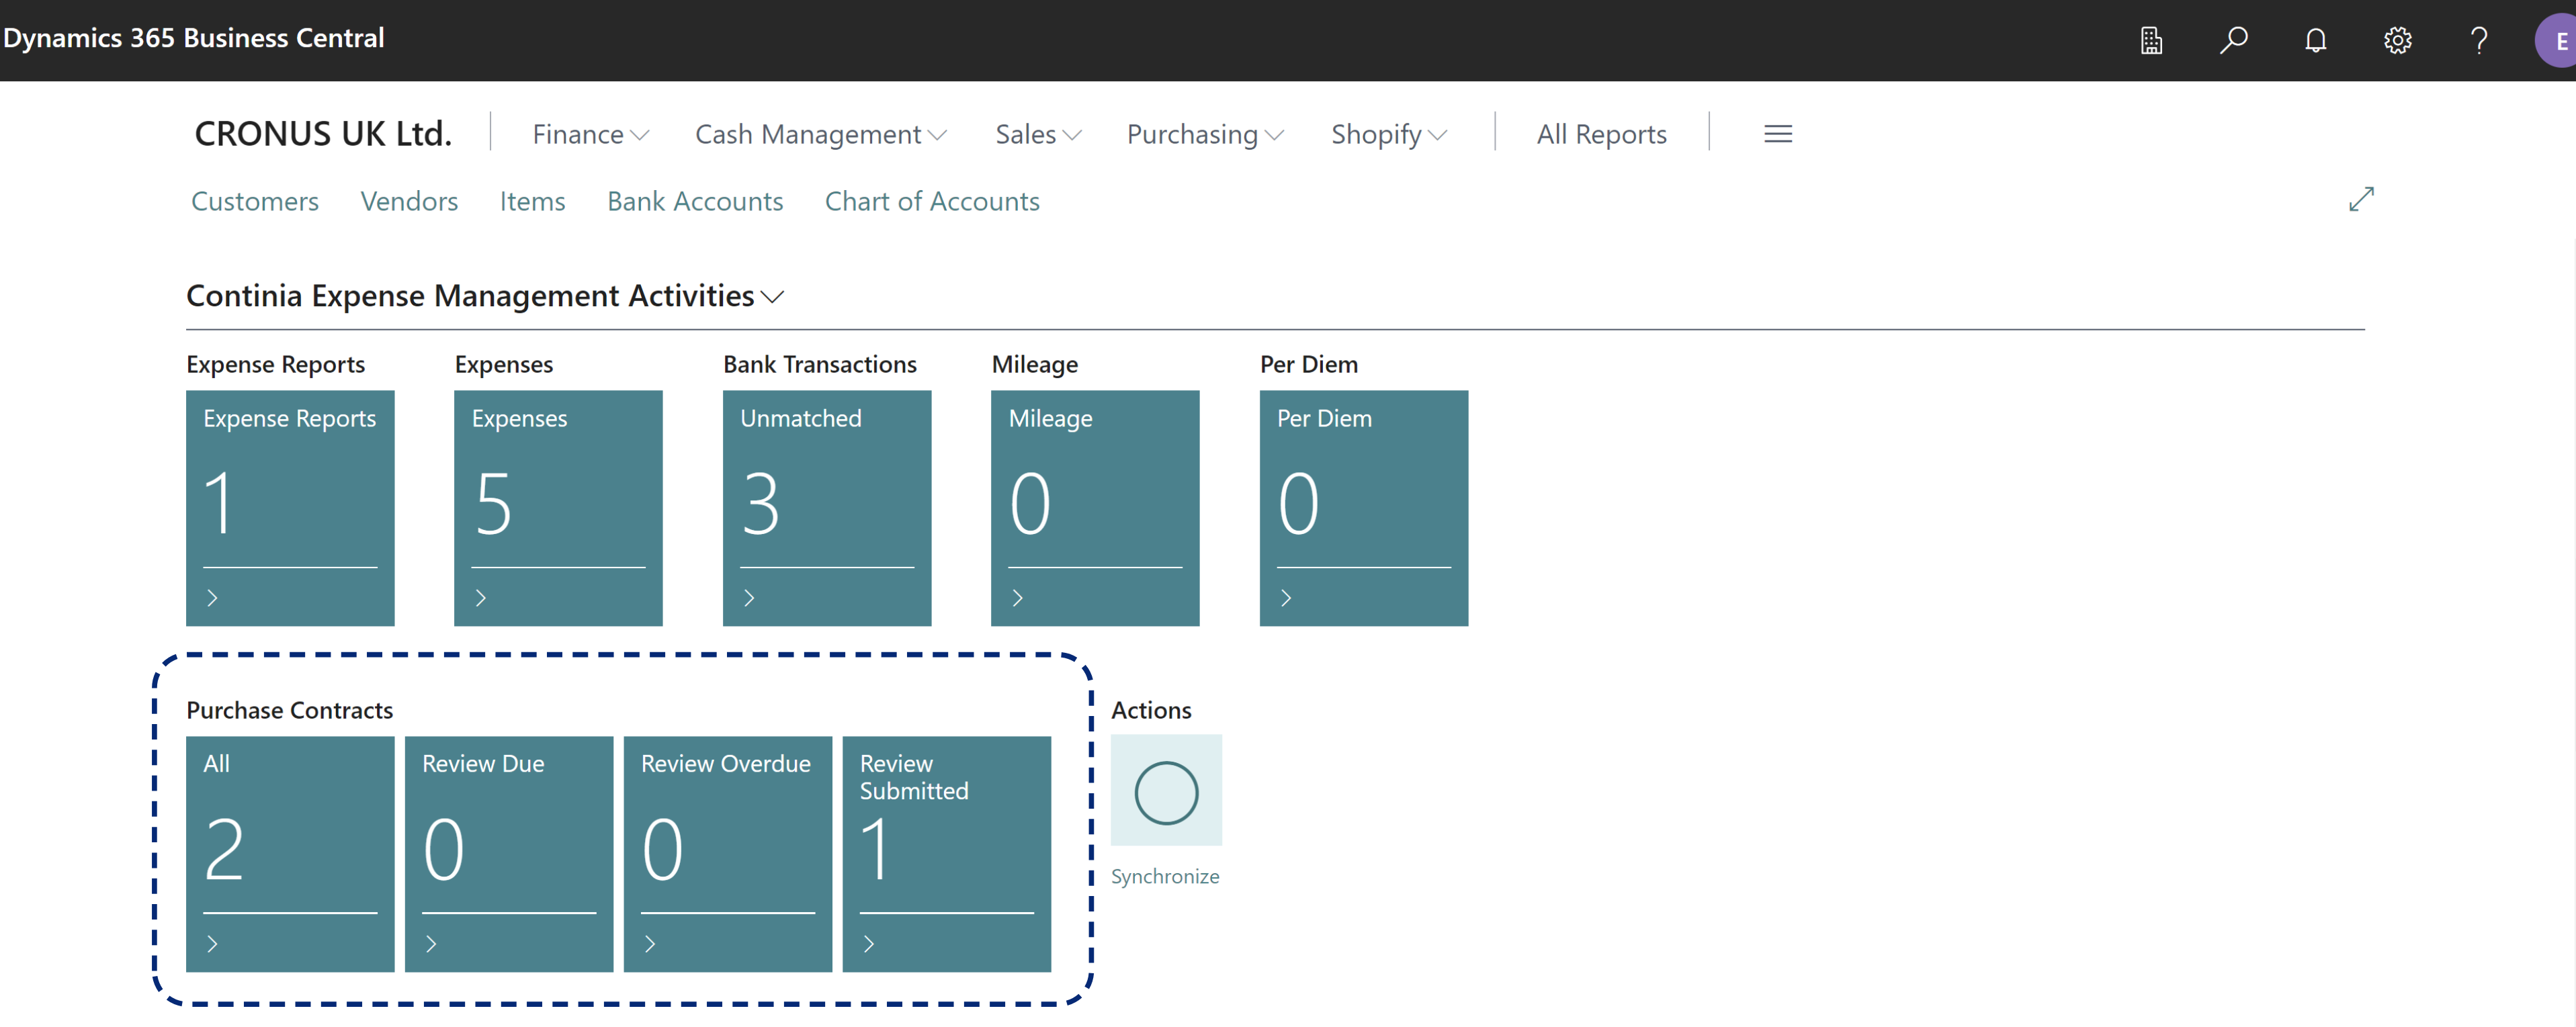Open the settings gear icon
The height and width of the screenshot is (1027, 2576).
click(2397, 40)
